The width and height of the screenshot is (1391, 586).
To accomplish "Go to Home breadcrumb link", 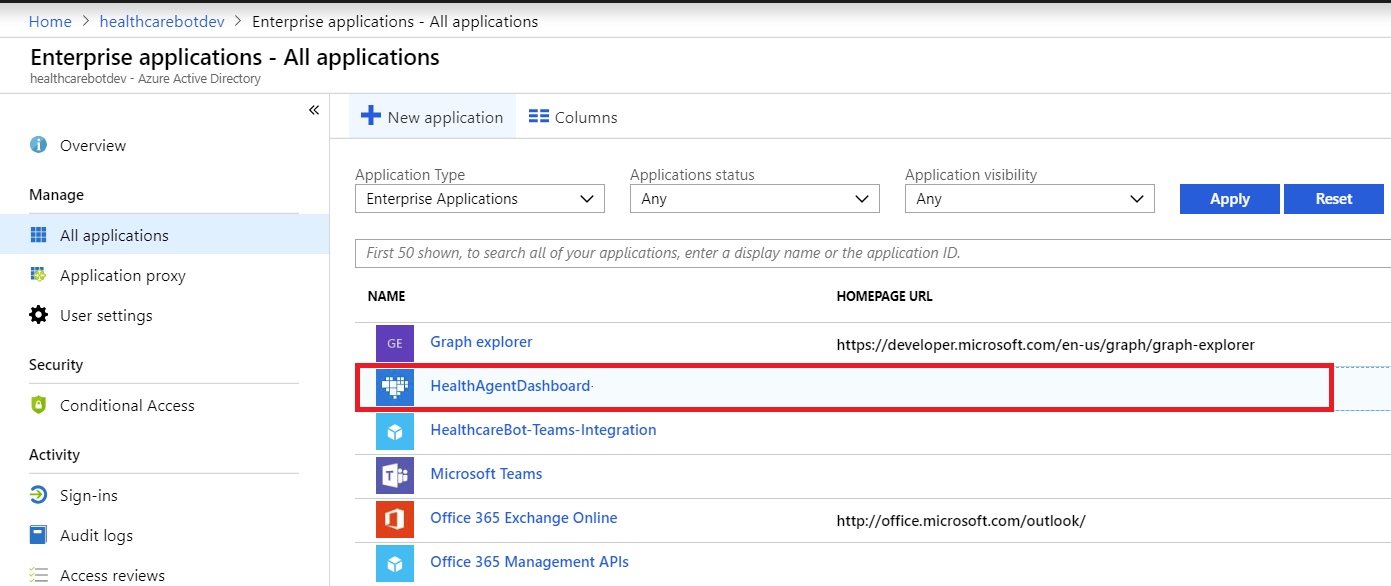I will (50, 21).
